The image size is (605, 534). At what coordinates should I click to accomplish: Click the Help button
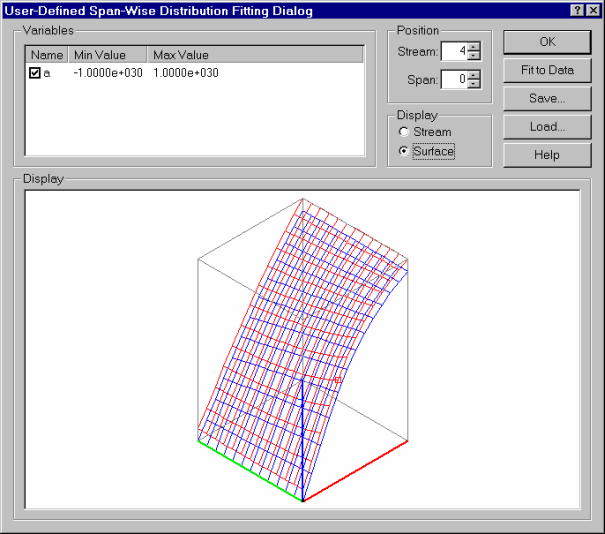(547, 155)
